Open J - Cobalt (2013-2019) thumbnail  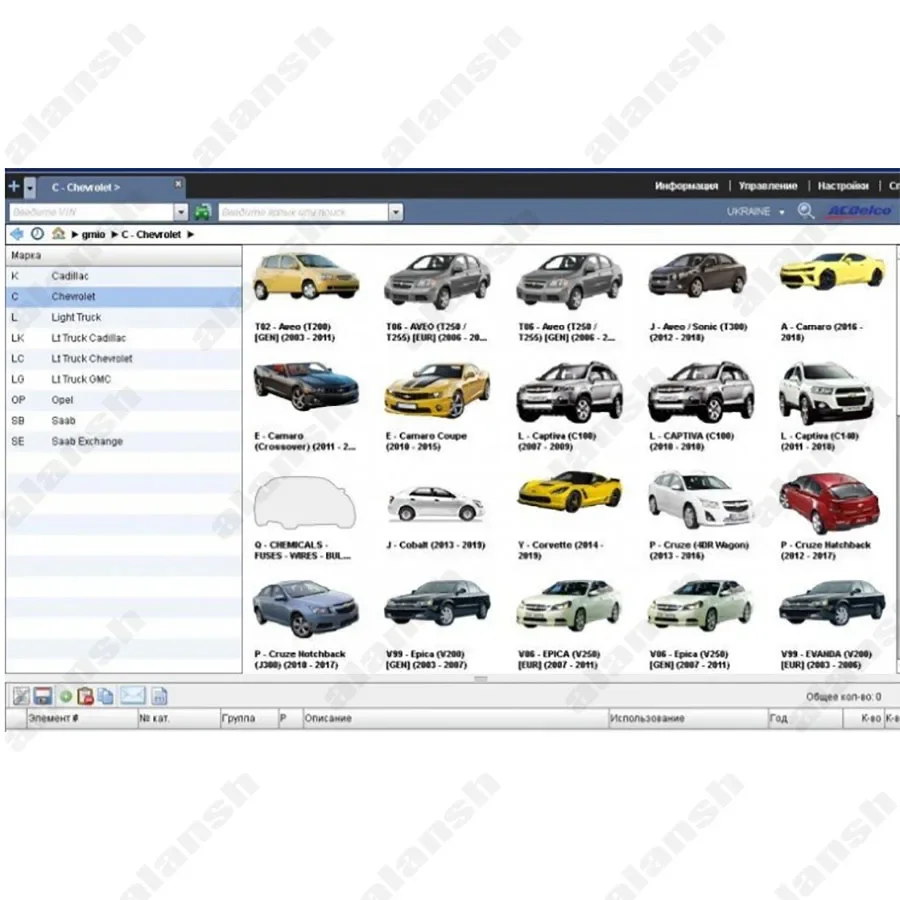(x=436, y=503)
